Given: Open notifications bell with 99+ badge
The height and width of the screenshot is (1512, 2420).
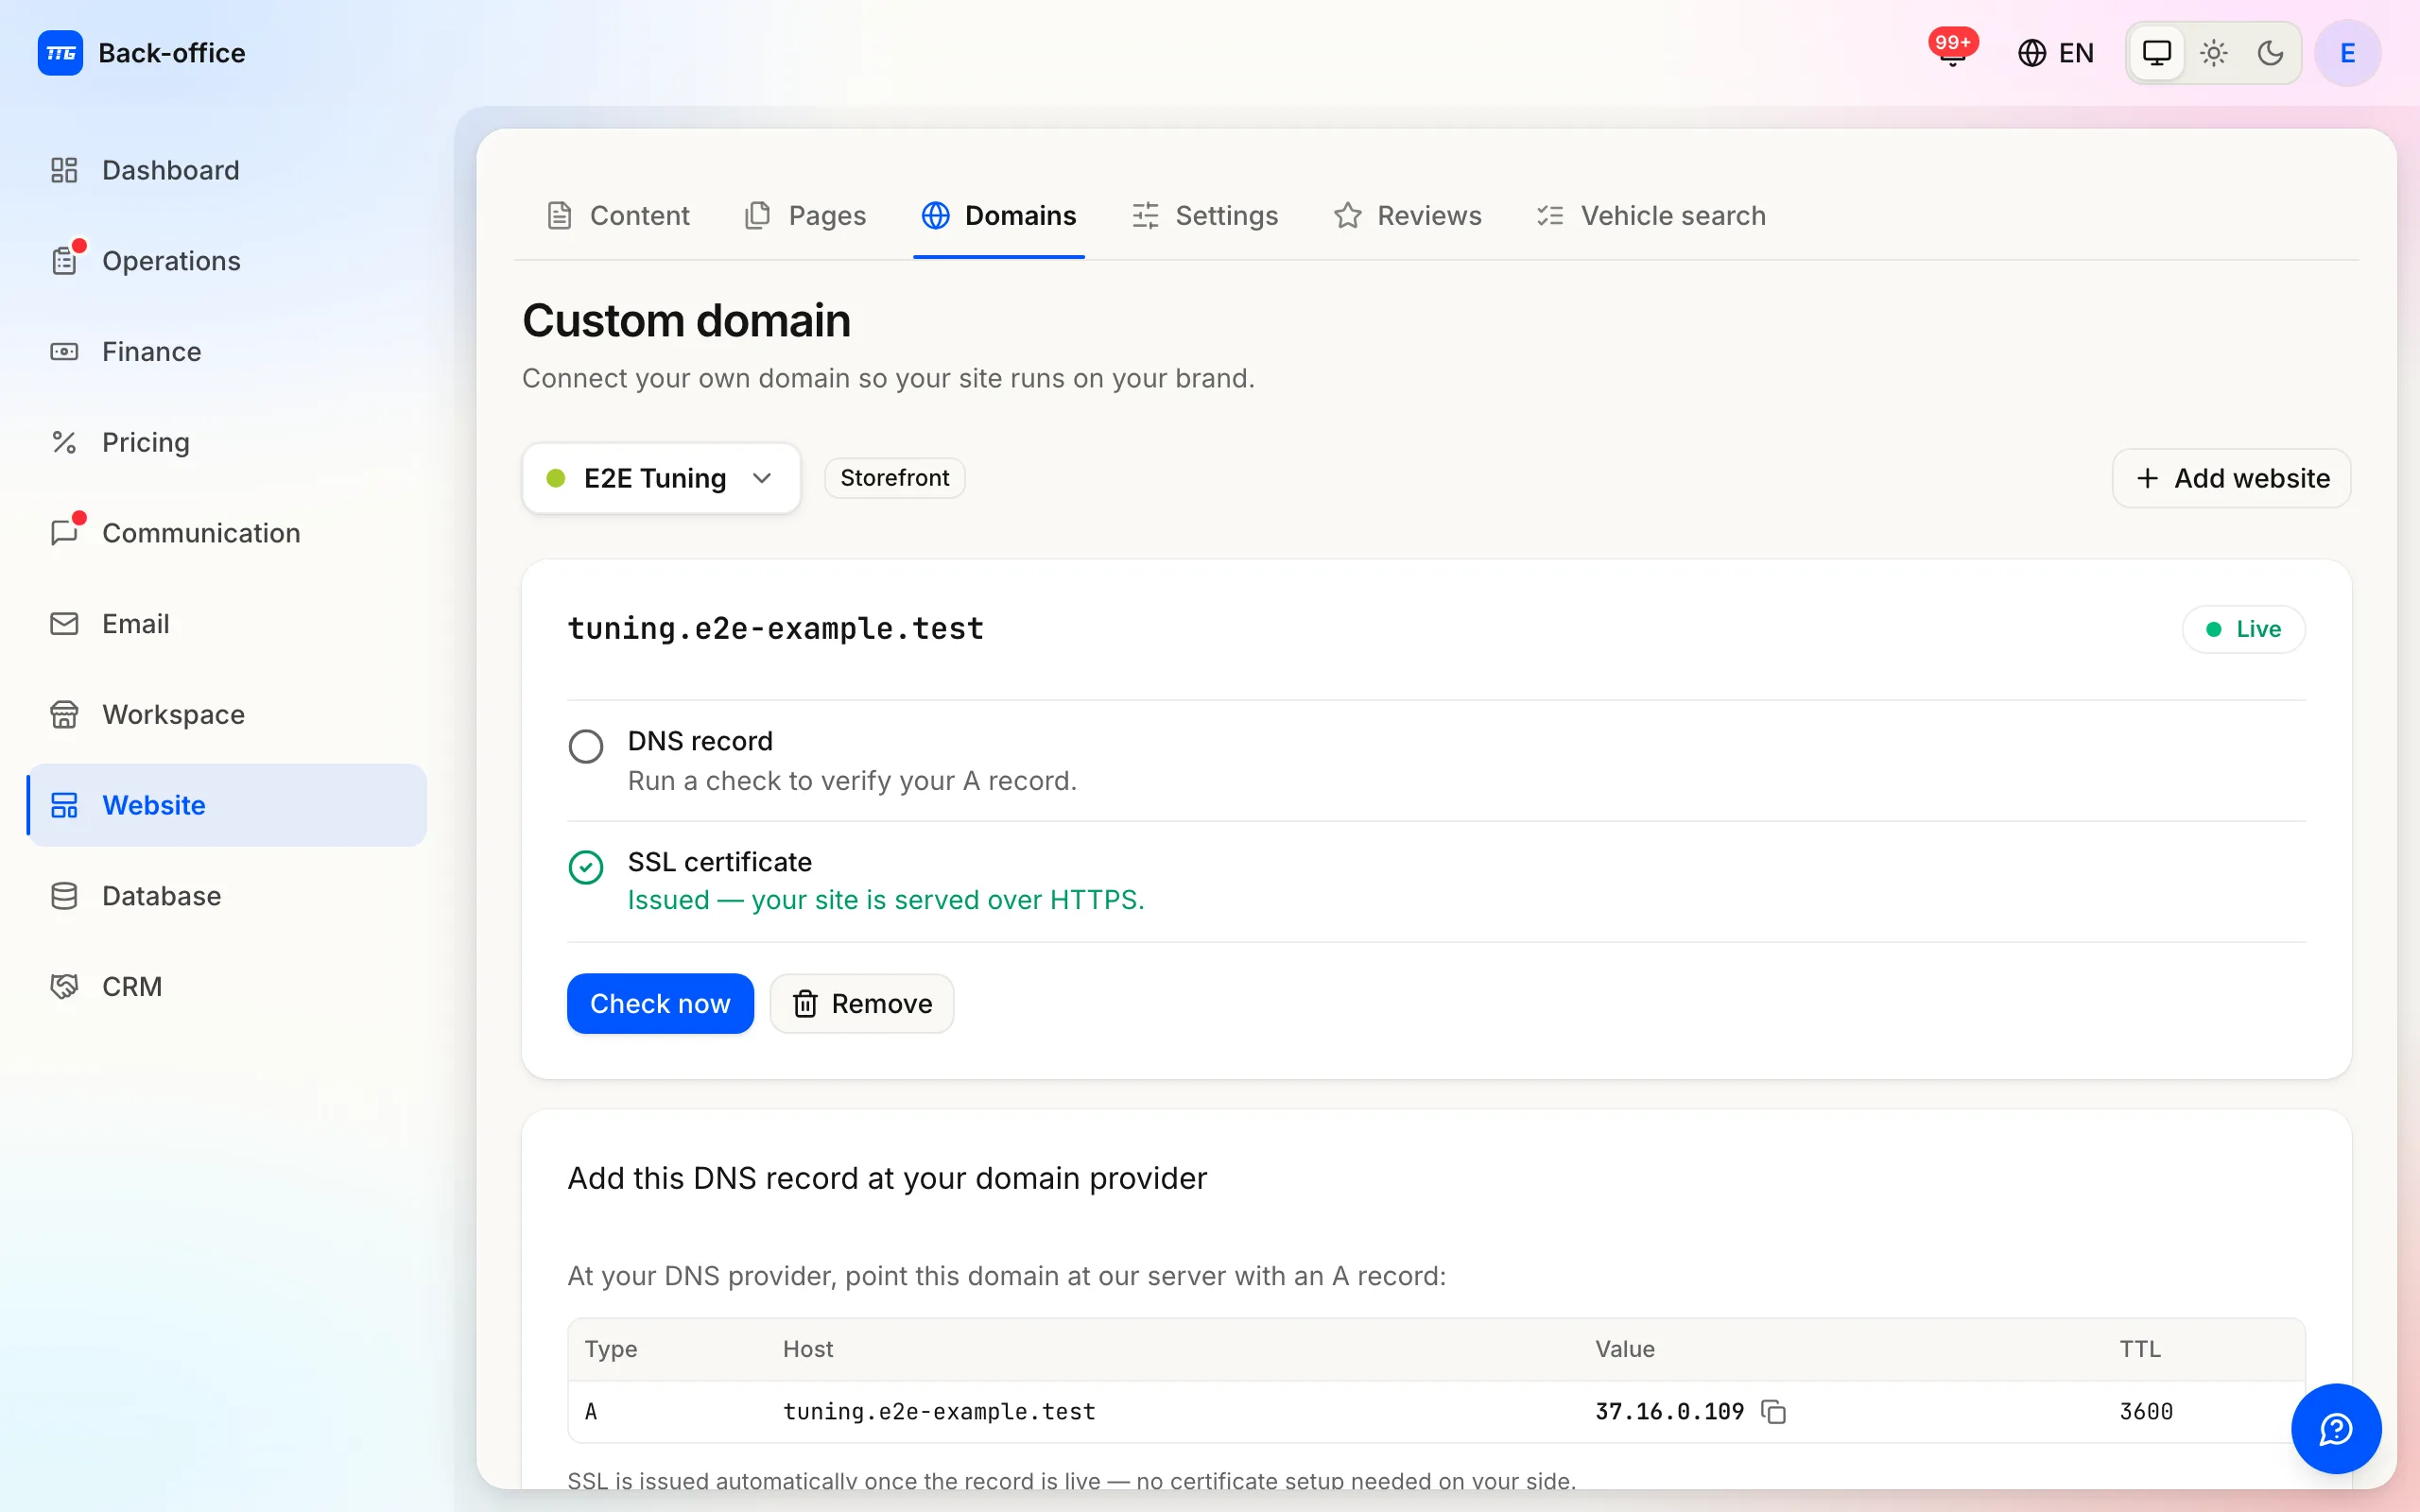Looking at the screenshot, I should tap(1952, 50).
